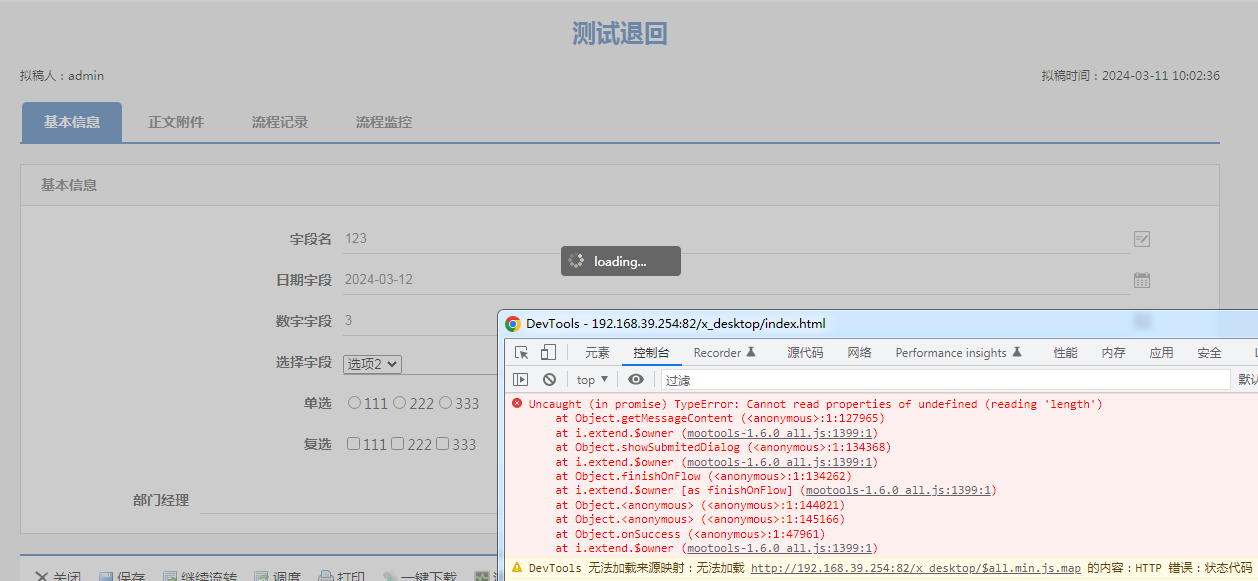This screenshot has width=1258, height=581.
Task: Switch to the 流程监控 tab
Action: (384, 122)
